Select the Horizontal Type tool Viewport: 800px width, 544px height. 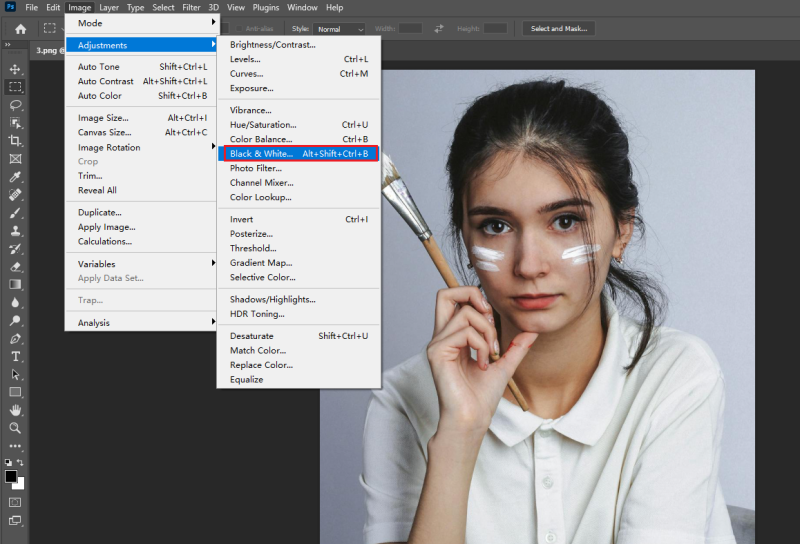15,357
